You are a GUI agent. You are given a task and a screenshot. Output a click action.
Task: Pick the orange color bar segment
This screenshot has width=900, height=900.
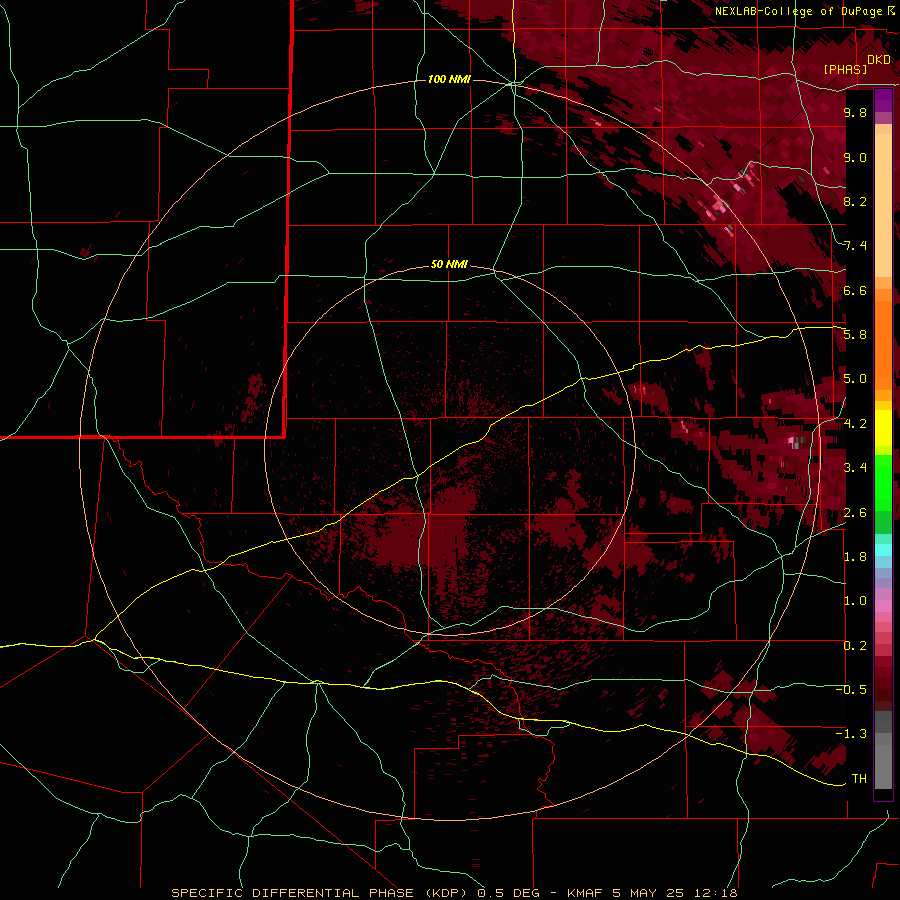[x=883, y=344]
